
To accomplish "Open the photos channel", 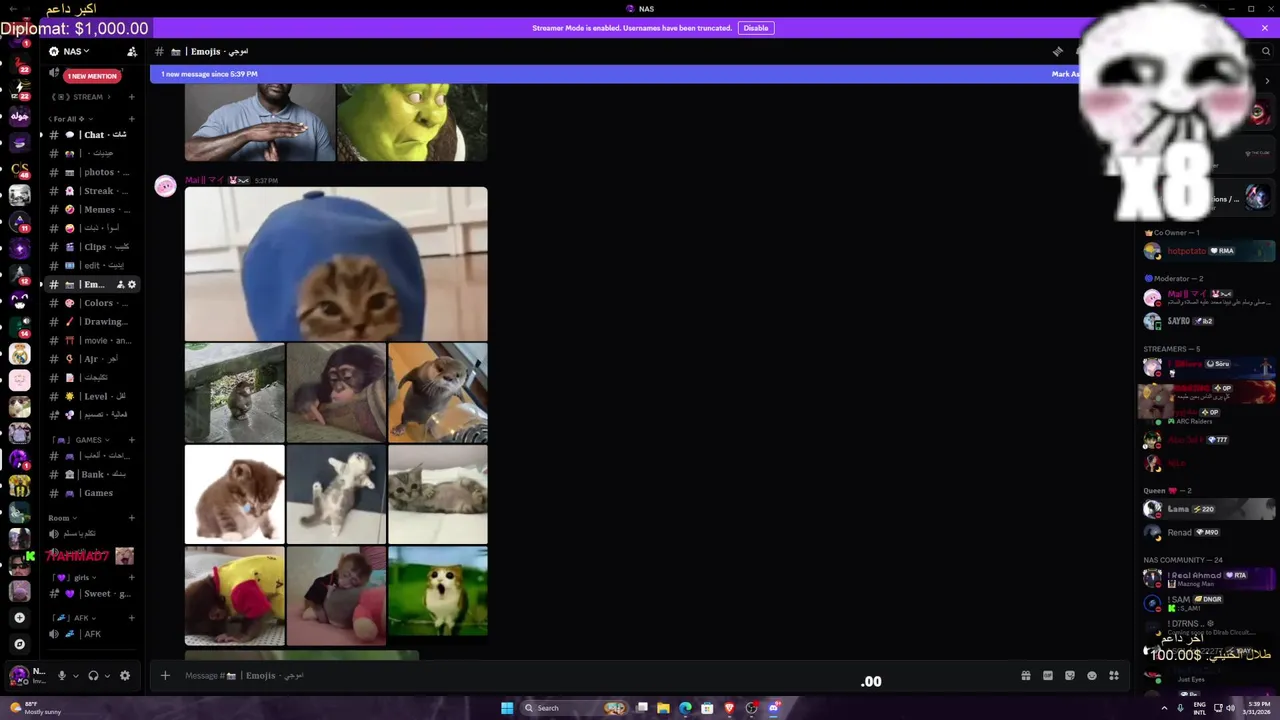I will (92, 172).
